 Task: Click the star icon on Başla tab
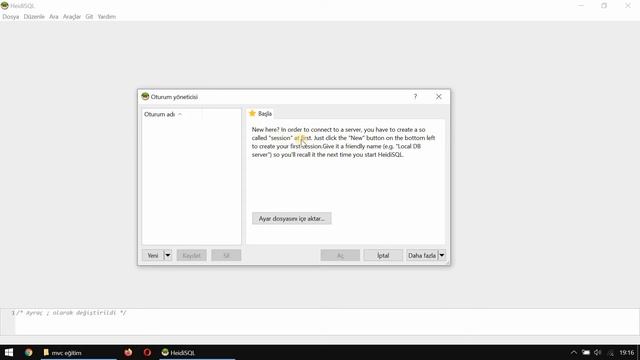252,113
